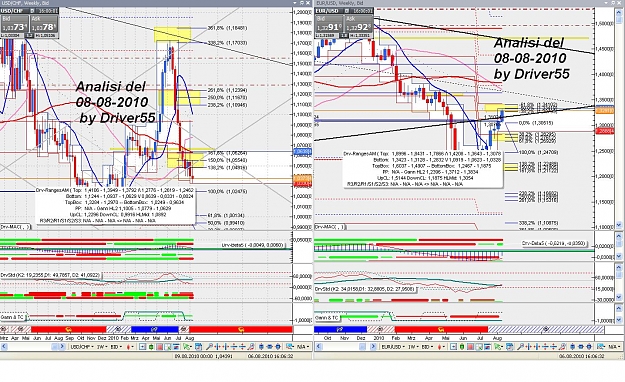Click the Drv-MAC indicator label on USD/CHF chart
Viewport: 625px width, 382px height.
pos(15,227)
